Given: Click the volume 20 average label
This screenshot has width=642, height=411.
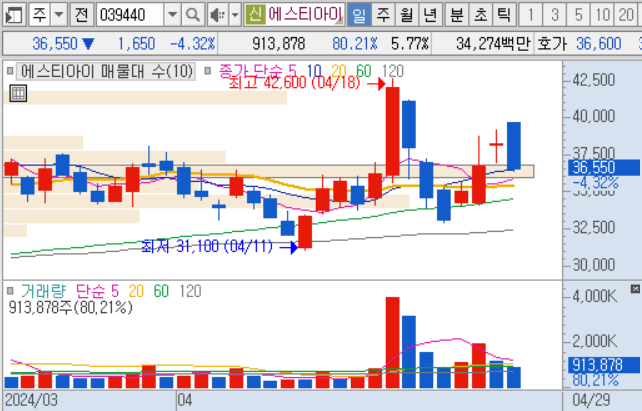Looking at the screenshot, I should [136, 291].
